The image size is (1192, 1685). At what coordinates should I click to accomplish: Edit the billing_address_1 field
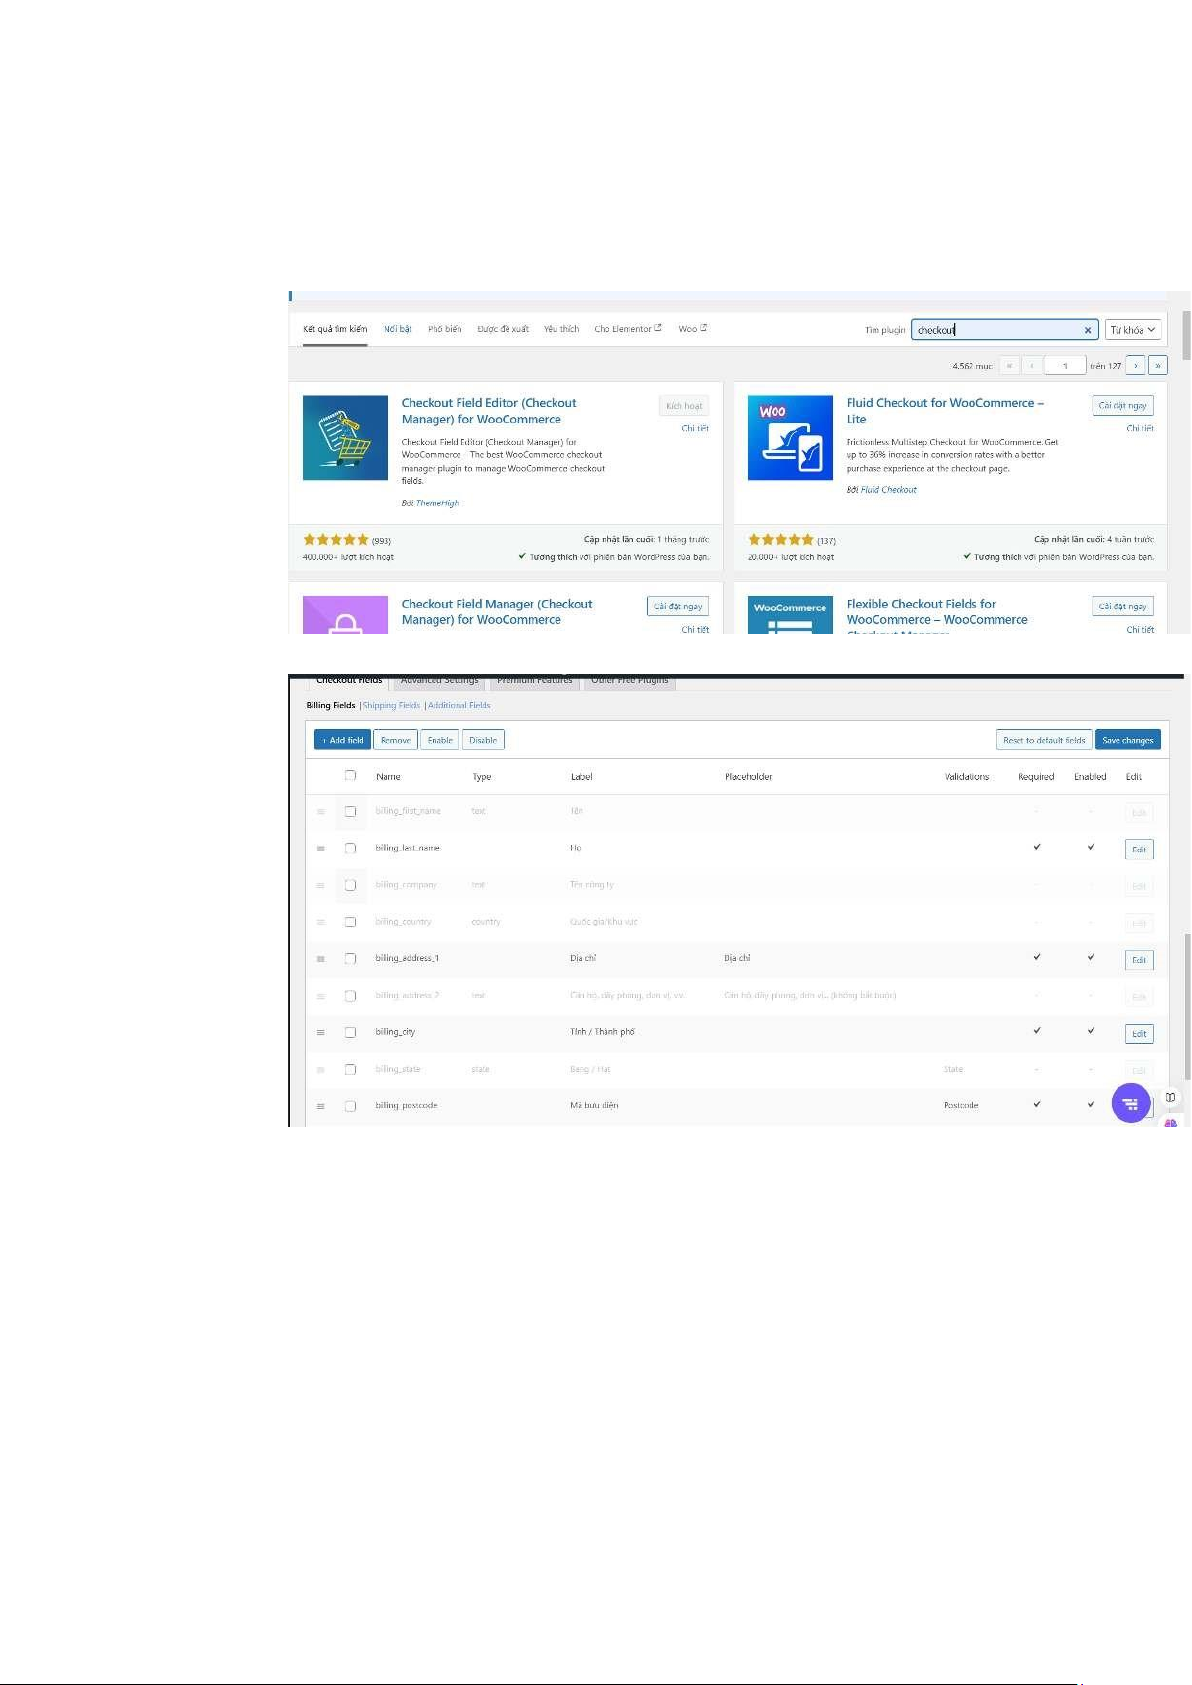tap(1138, 960)
